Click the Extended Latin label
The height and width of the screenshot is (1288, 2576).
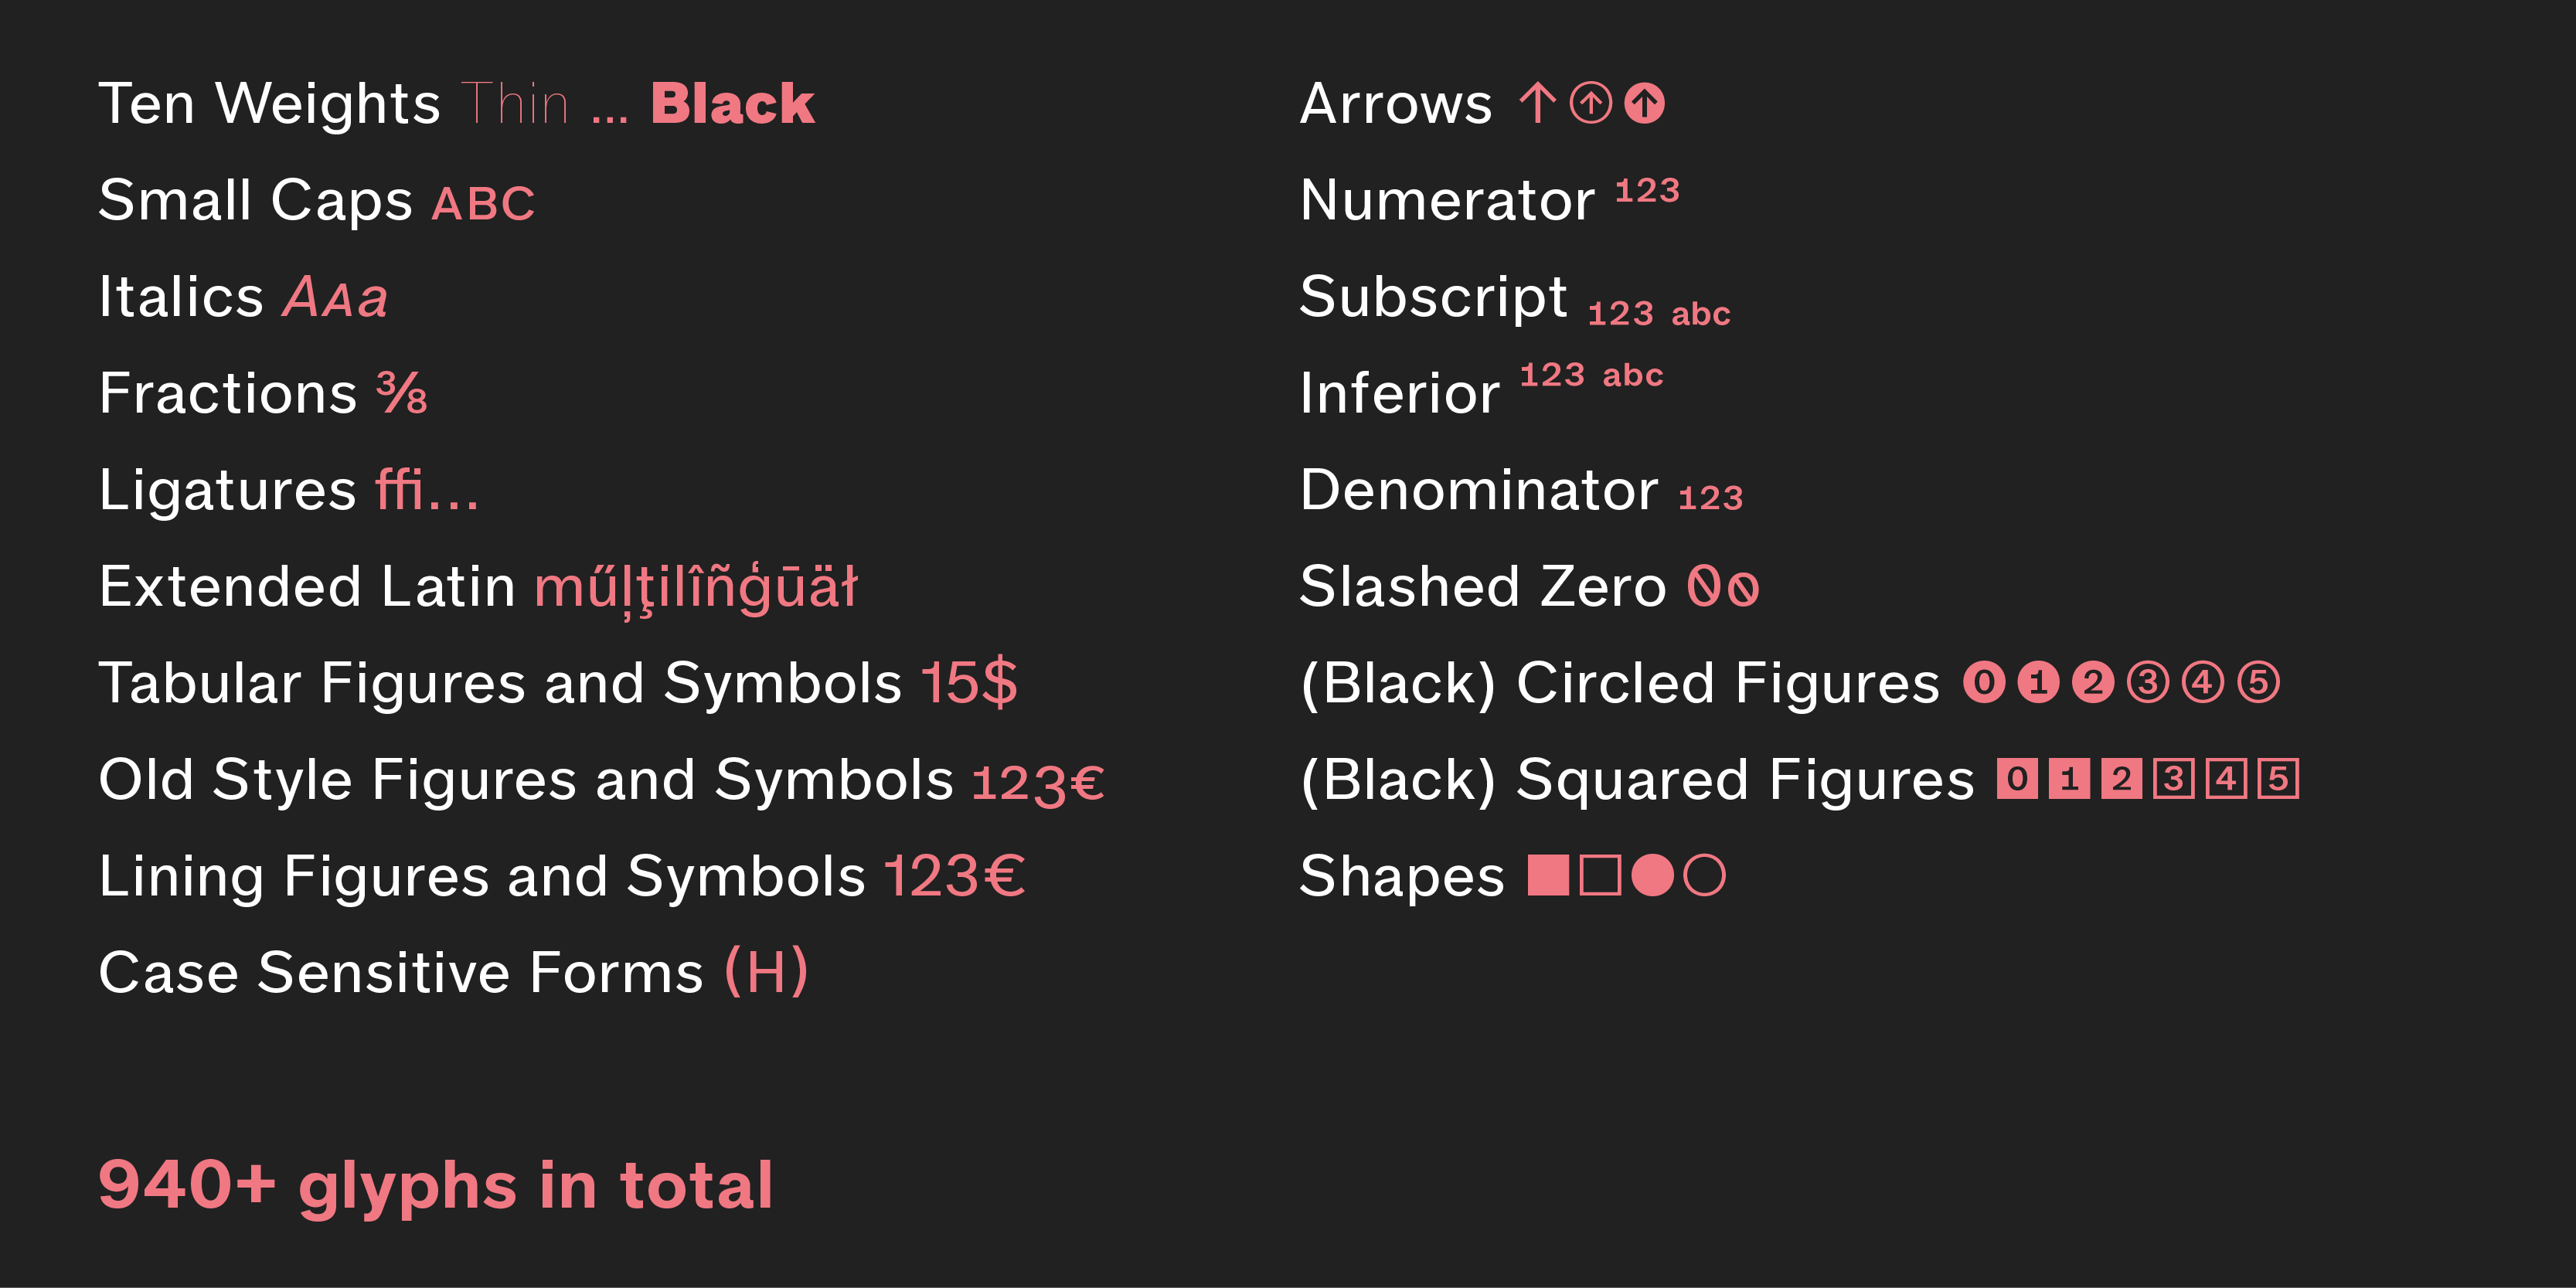click(307, 586)
